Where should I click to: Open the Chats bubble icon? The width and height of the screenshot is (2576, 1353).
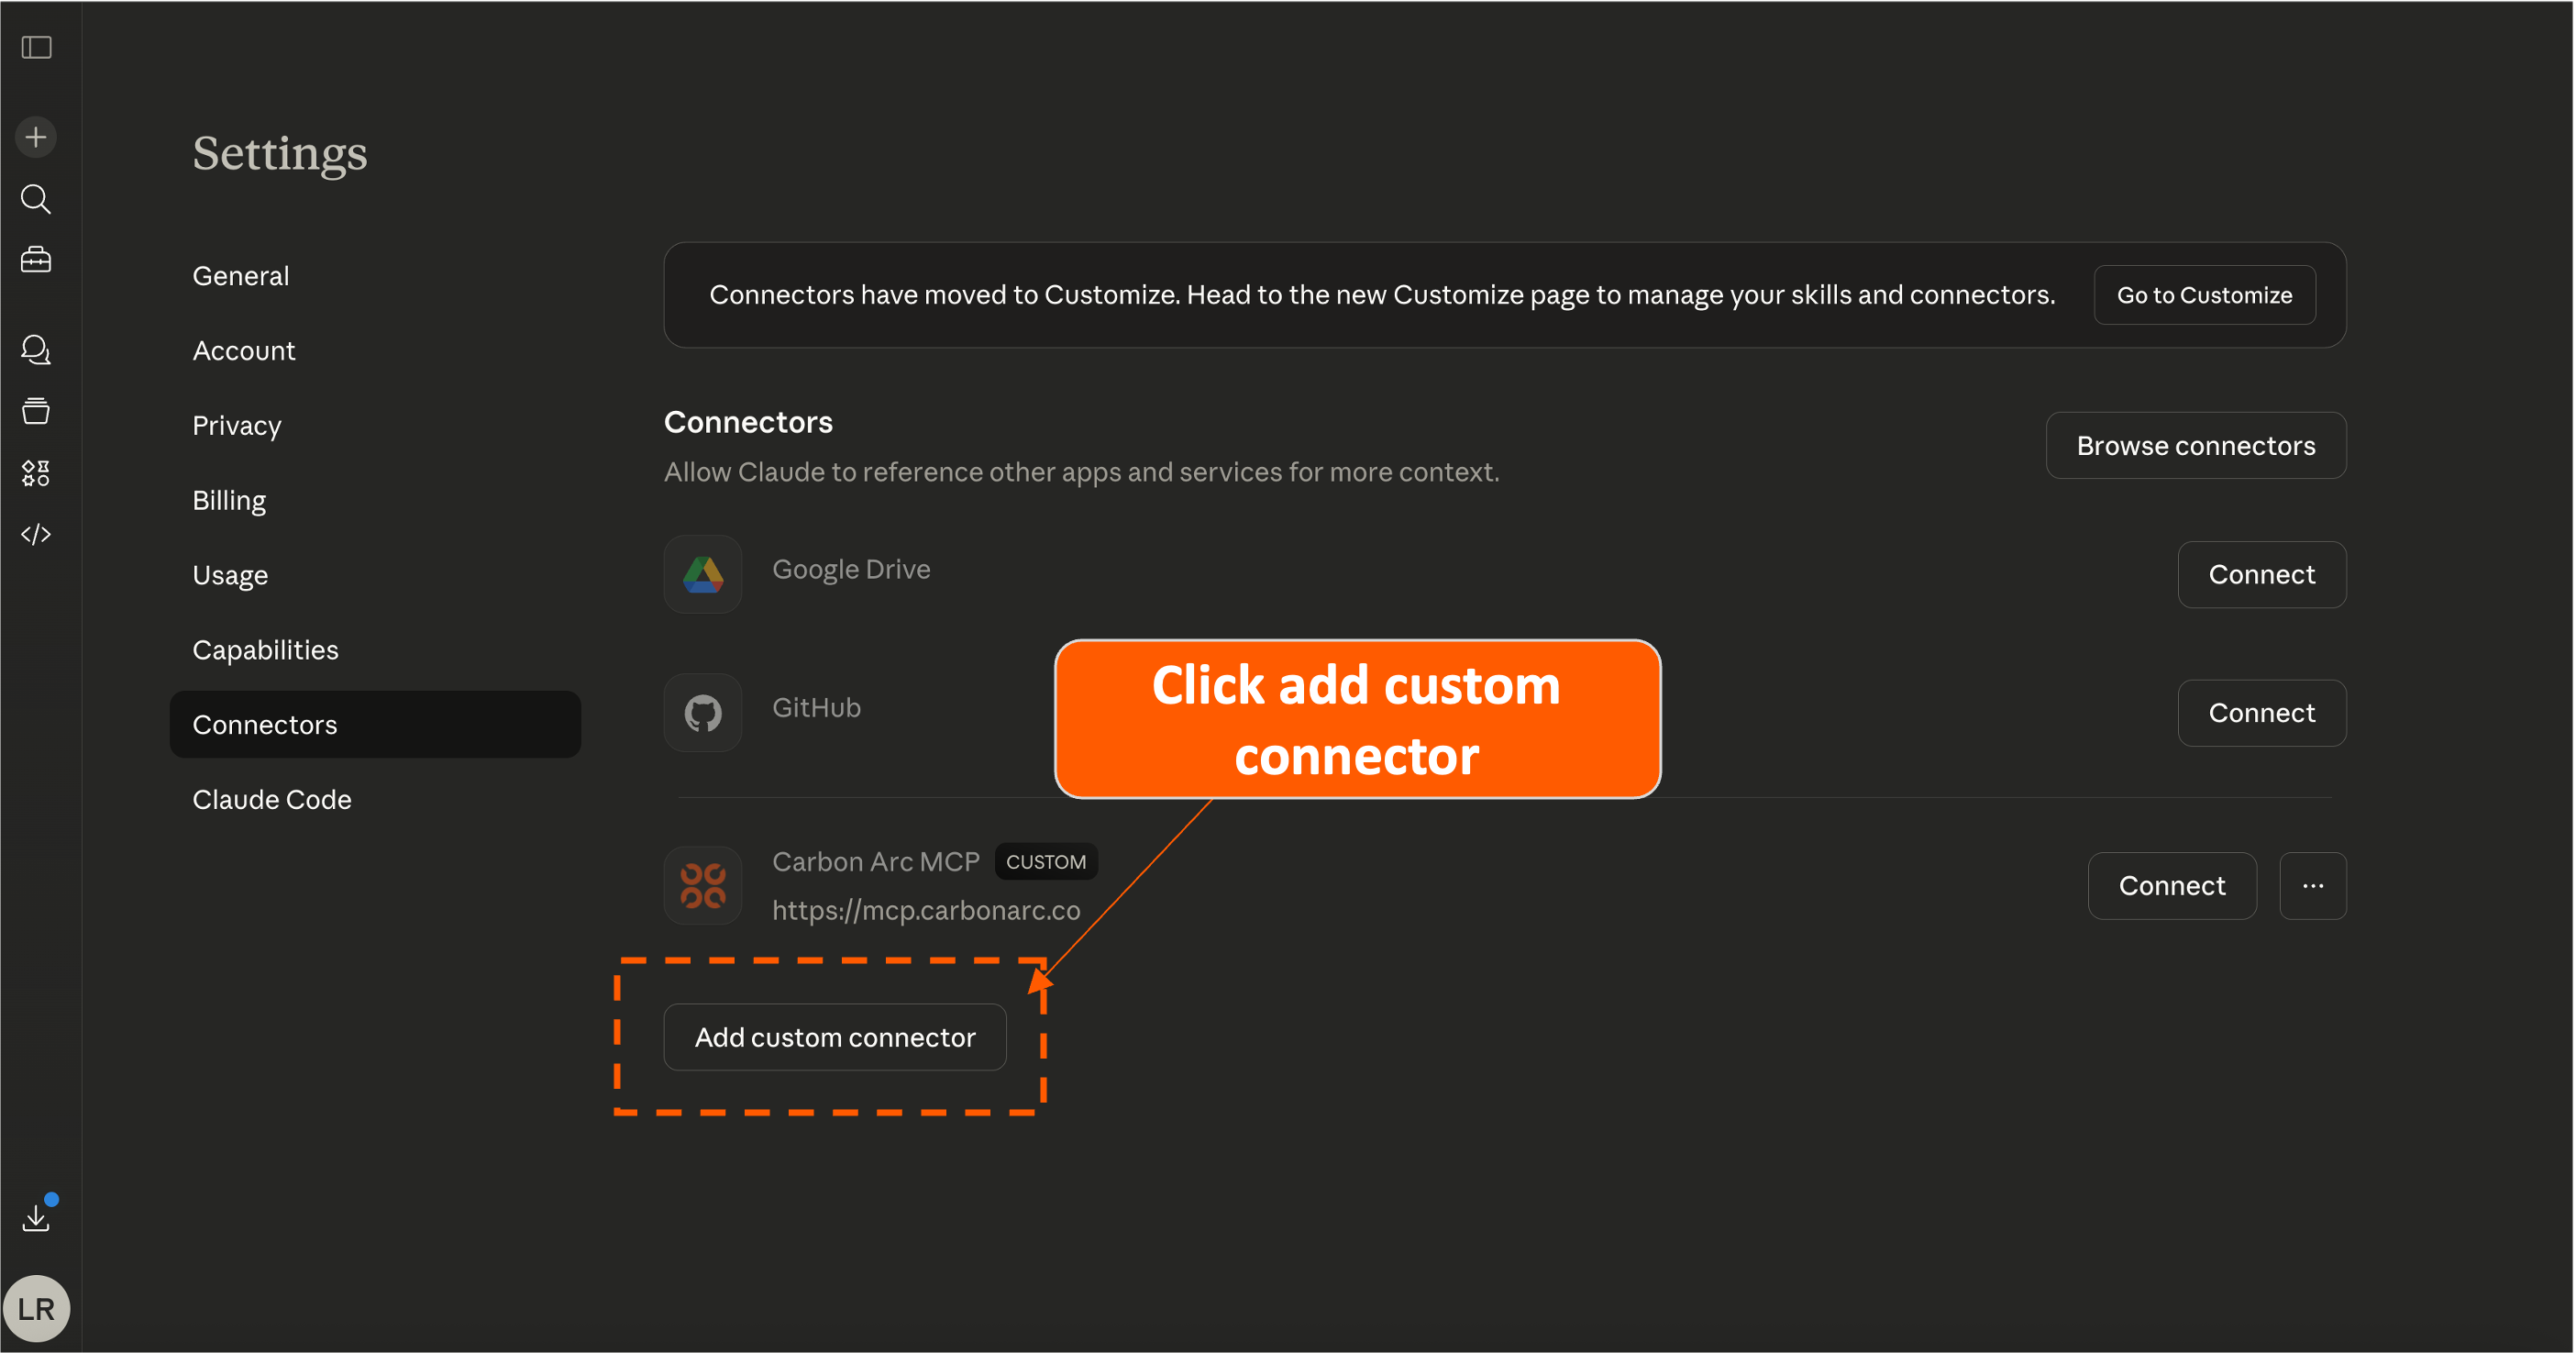point(36,349)
